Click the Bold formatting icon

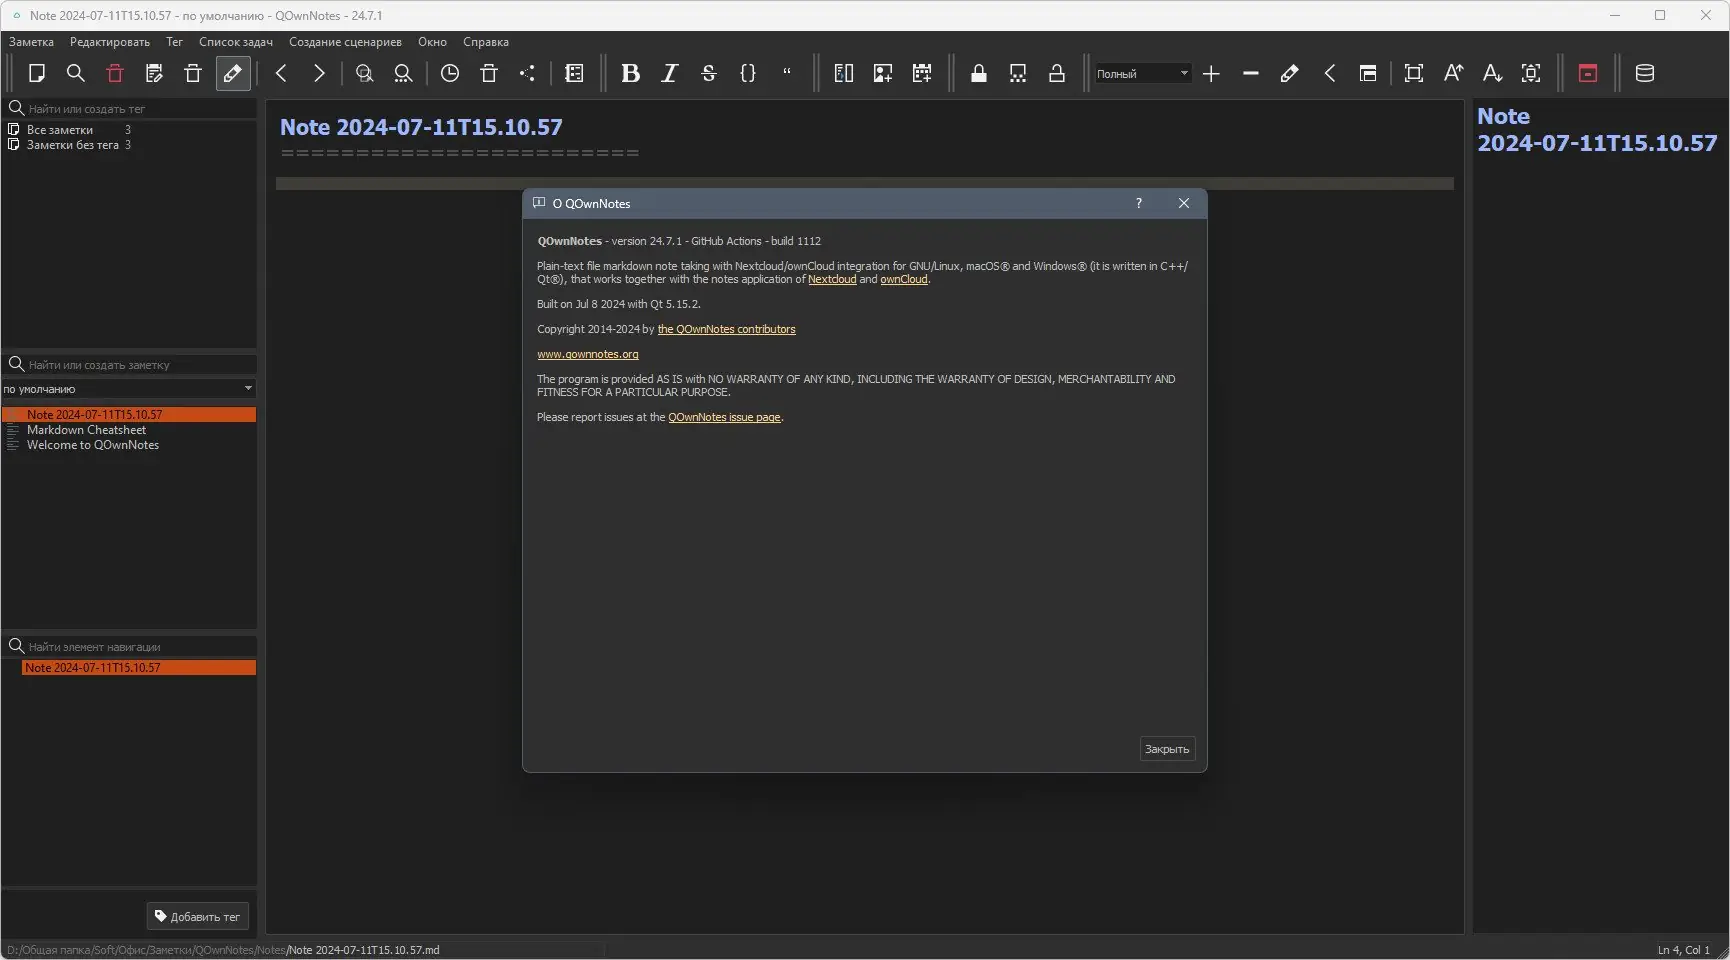(630, 73)
